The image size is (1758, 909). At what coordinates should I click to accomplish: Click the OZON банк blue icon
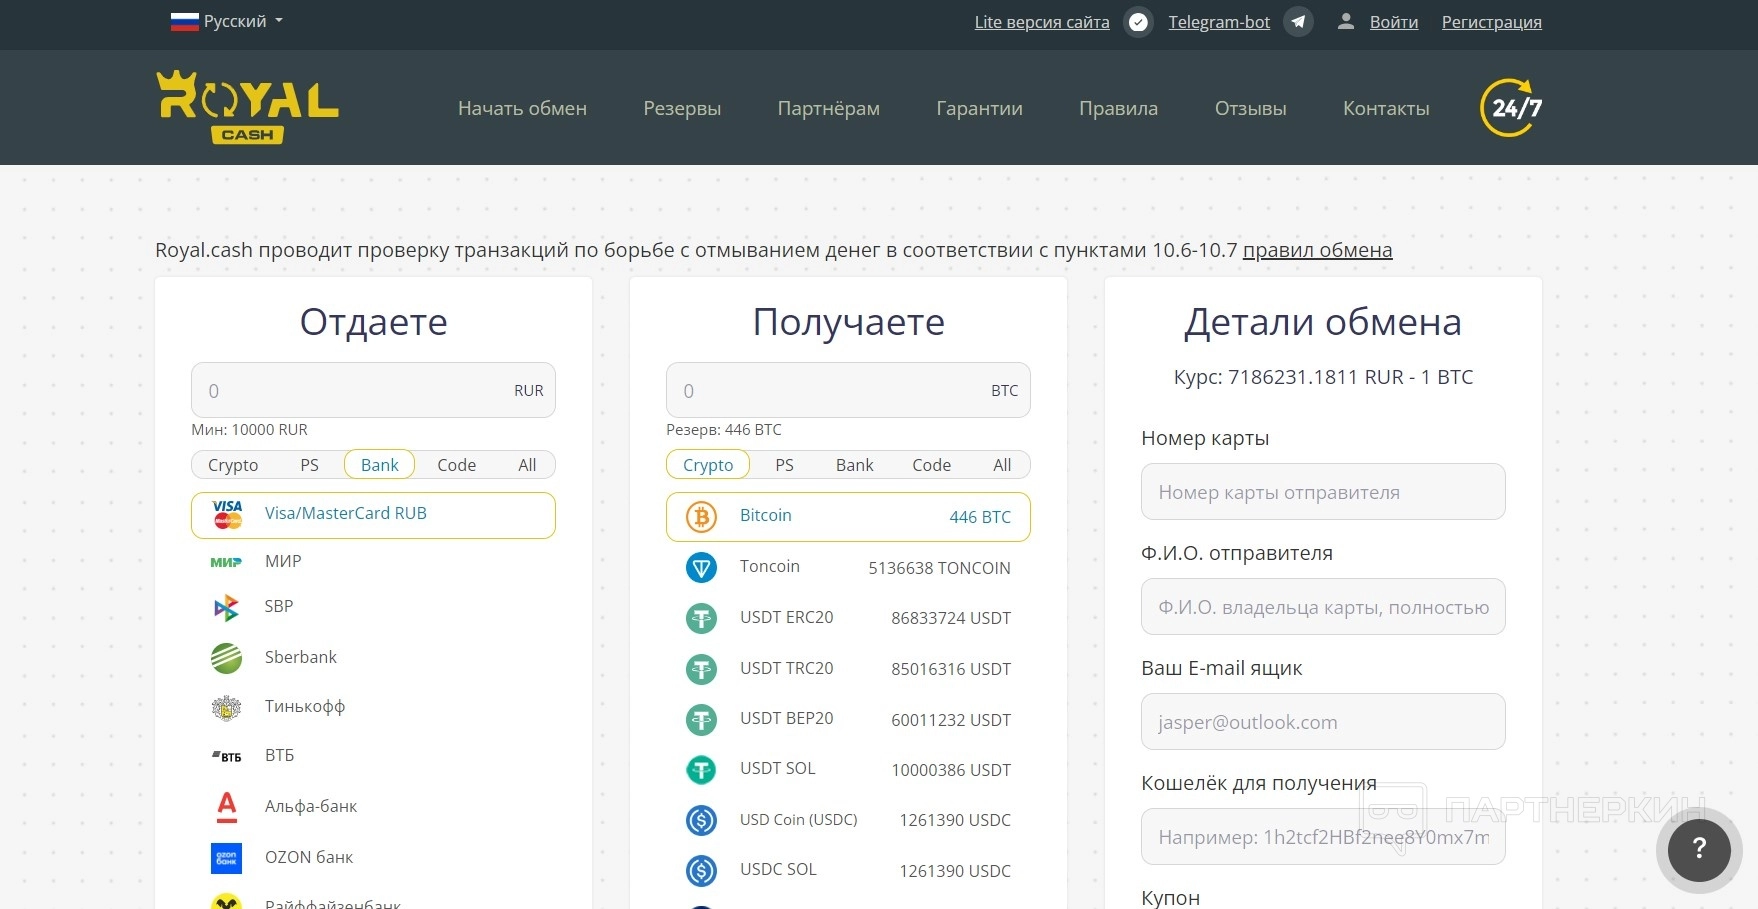[227, 858]
